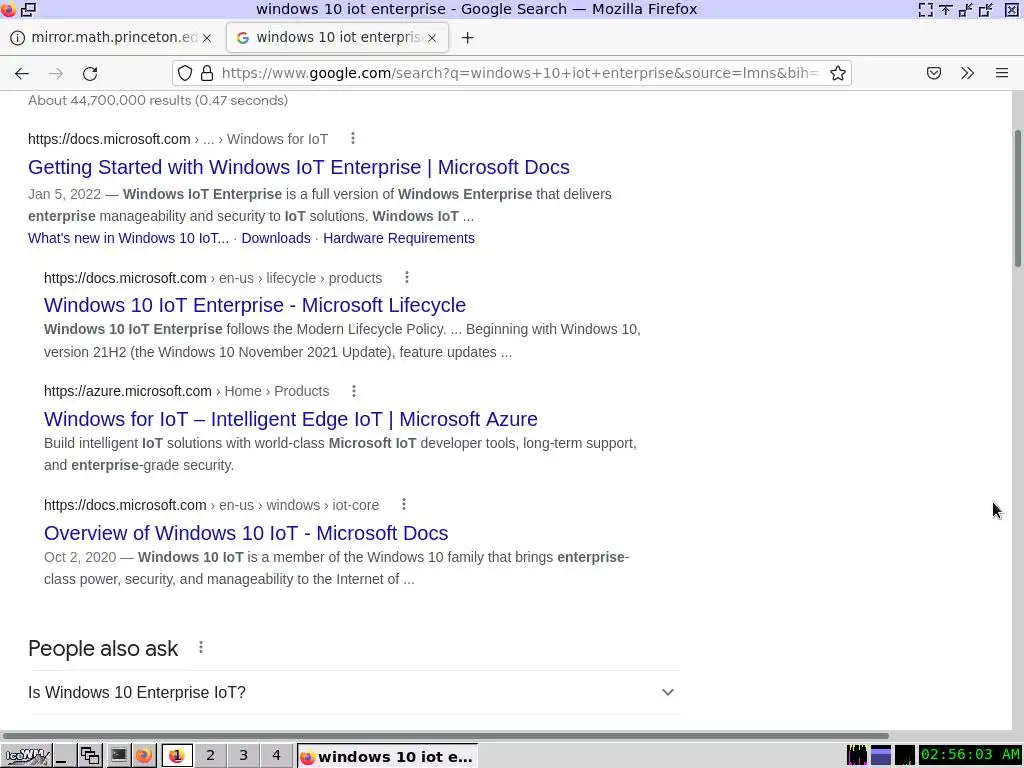1024x768 pixels.
Task: Open options for Overview of Windows 10 IoT result
Action: [404, 504]
